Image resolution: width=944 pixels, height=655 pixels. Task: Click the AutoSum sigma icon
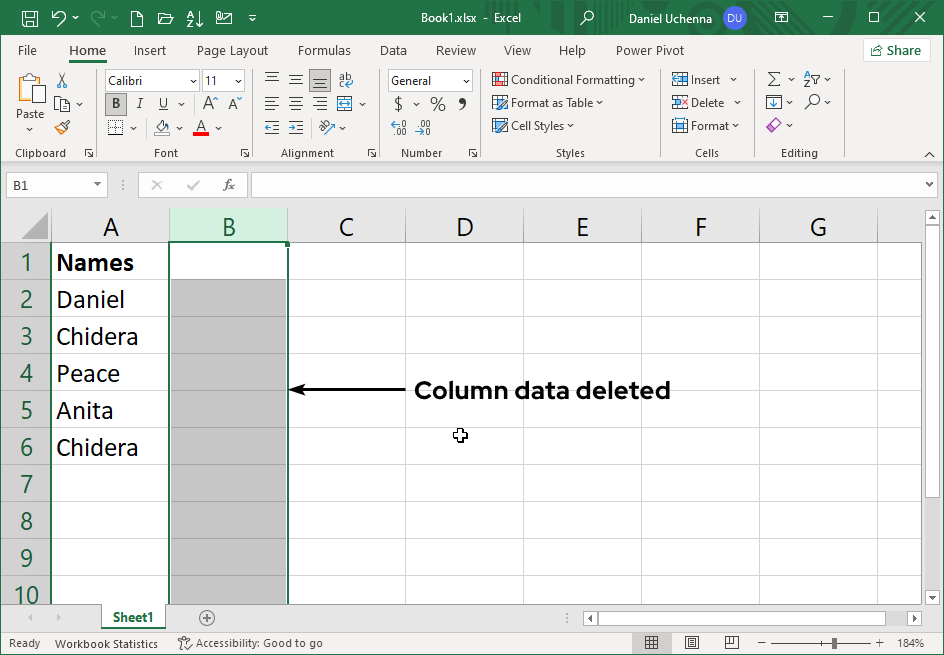point(773,80)
